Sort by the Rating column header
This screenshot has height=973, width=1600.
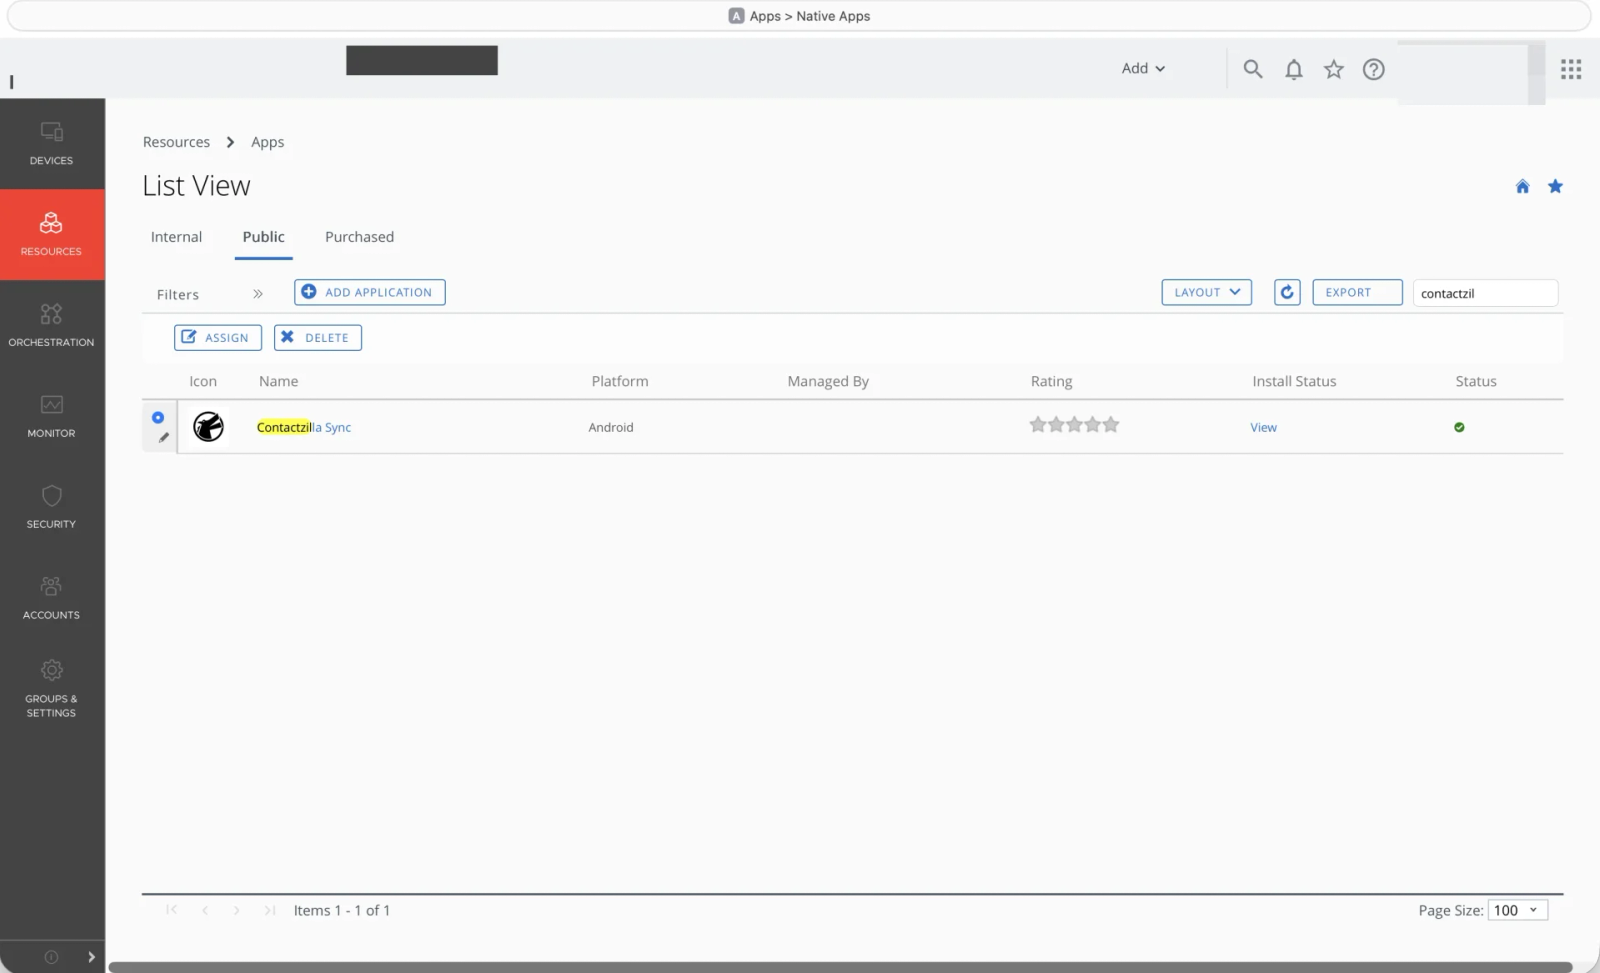point(1051,381)
